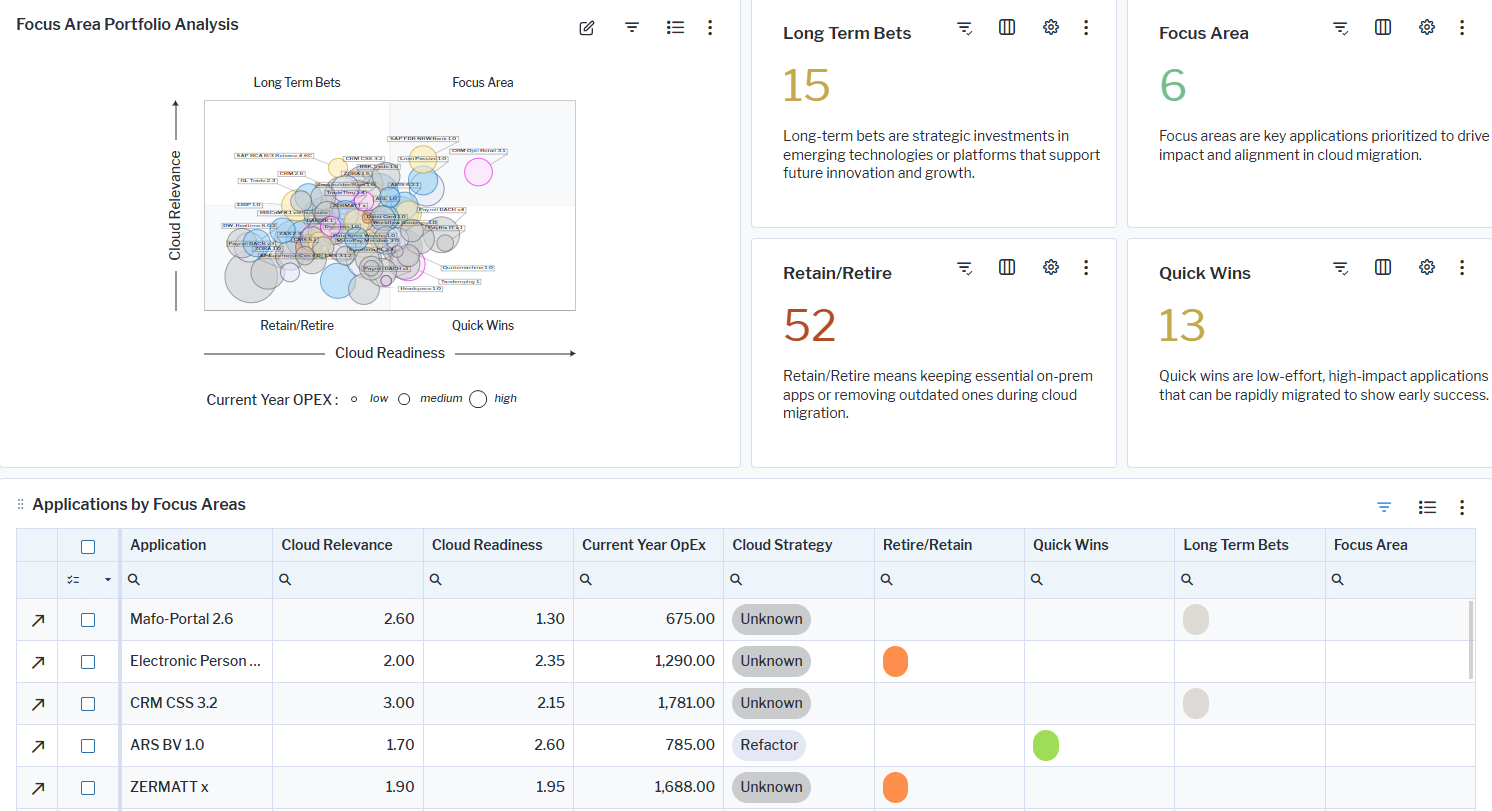Open filter icon in Focus Area Portfolio Analysis

pos(632,28)
